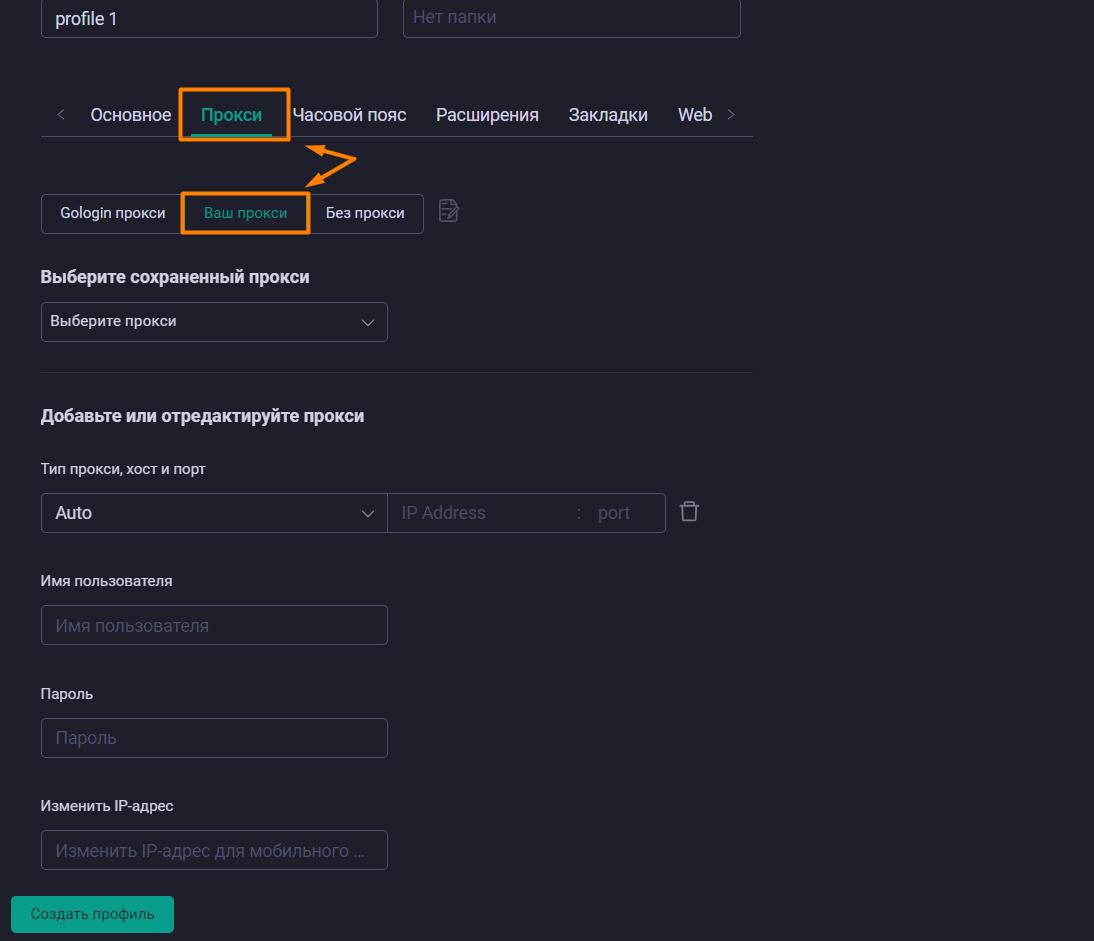Open the Расширения tab

487,114
